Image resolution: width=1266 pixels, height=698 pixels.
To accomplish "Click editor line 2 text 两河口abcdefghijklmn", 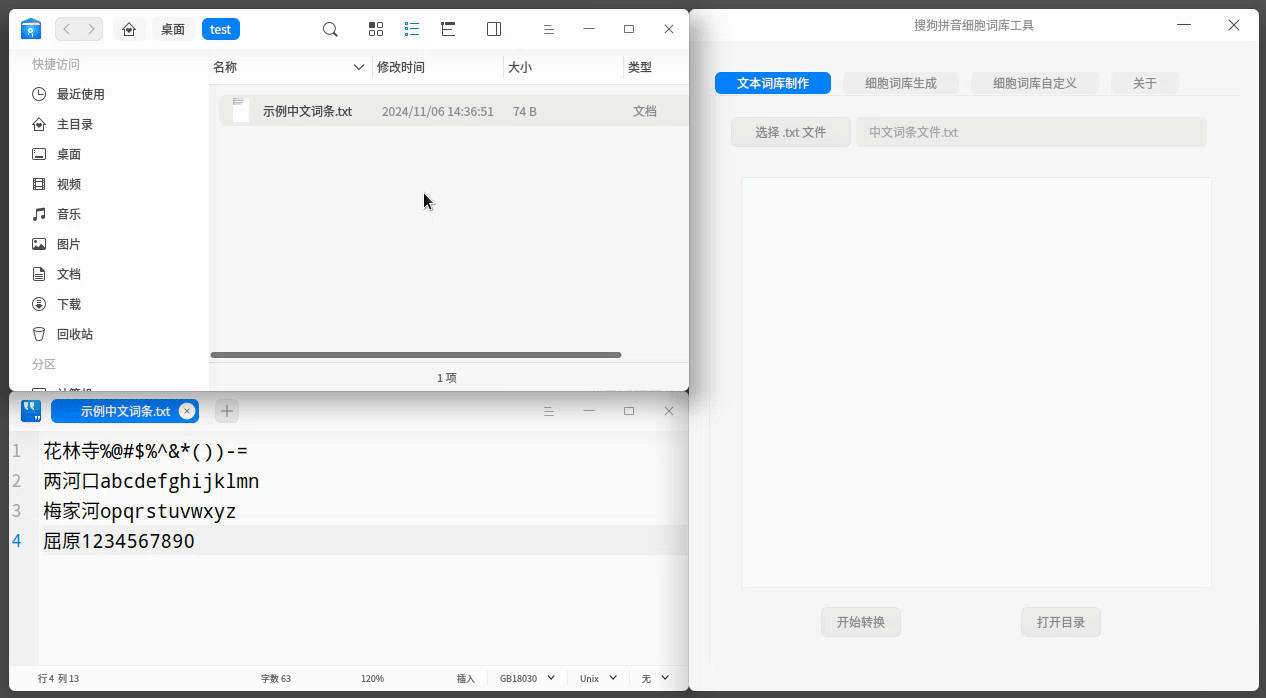I will (151, 481).
